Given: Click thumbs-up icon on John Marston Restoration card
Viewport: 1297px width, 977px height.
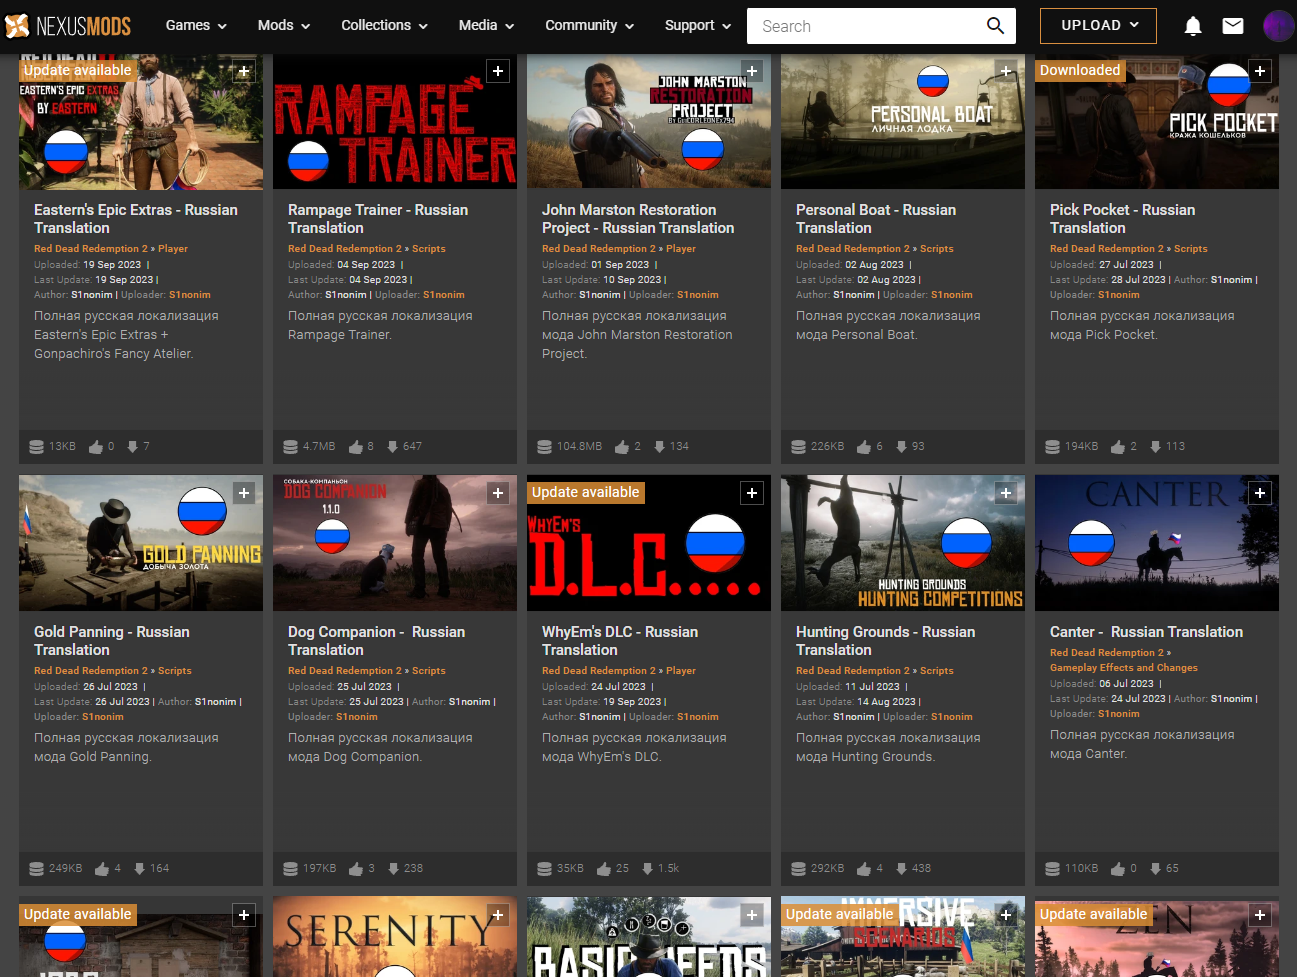Looking at the screenshot, I should (622, 447).
